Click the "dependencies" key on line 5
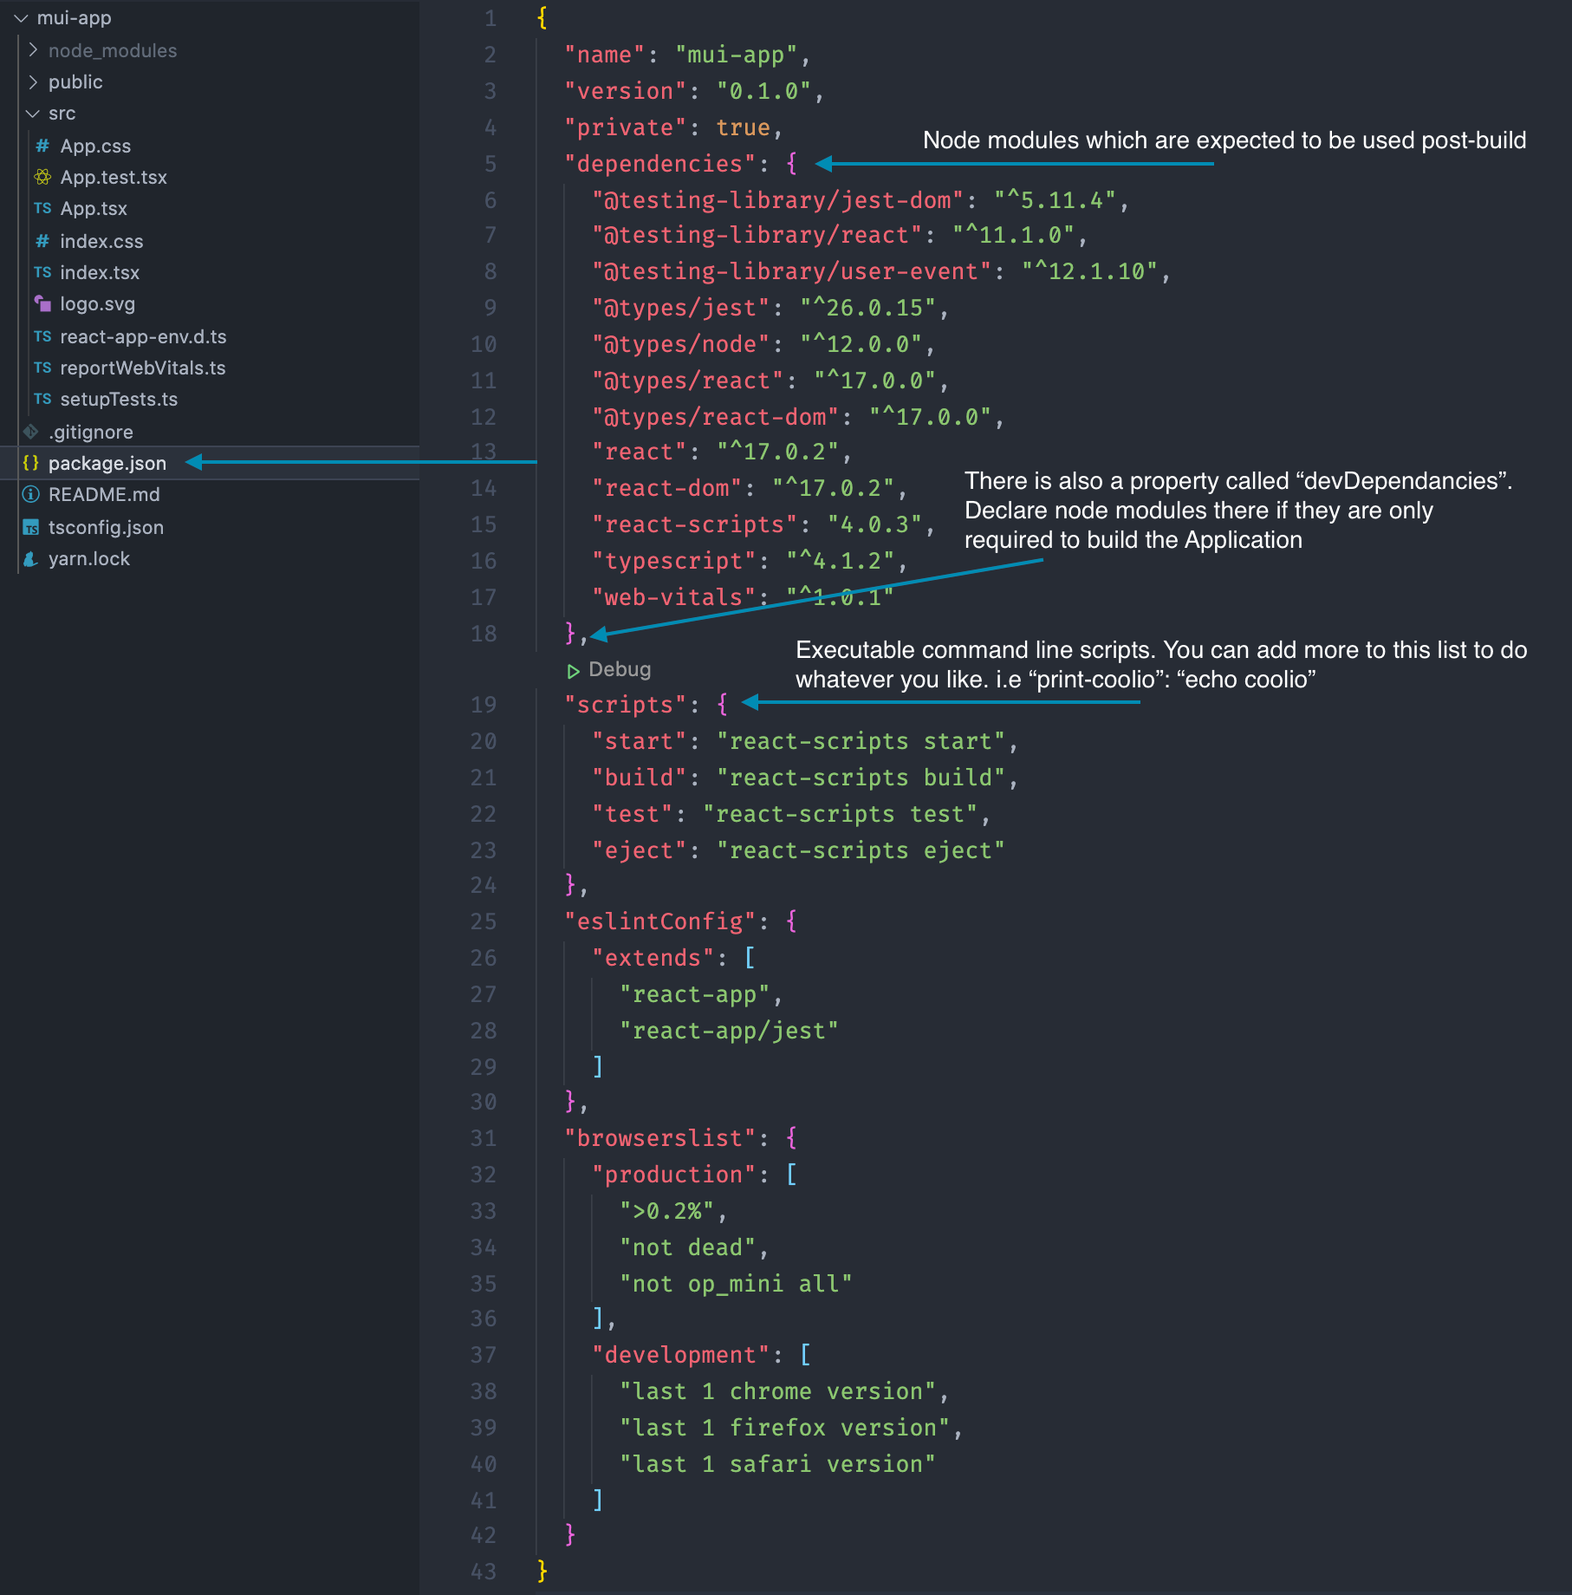This screenshot has height=1595, width=1572. 661,163
